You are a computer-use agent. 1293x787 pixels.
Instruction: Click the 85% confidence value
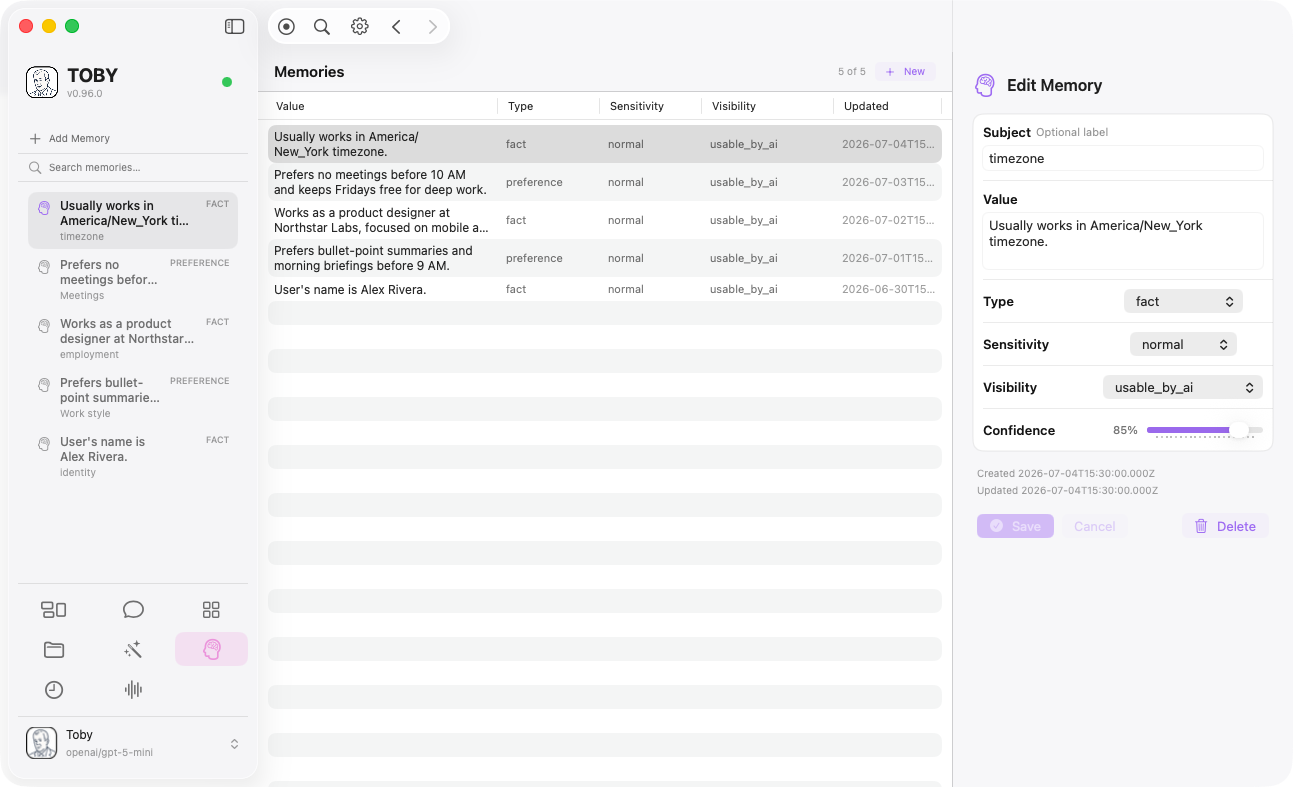coord(1125,430)
